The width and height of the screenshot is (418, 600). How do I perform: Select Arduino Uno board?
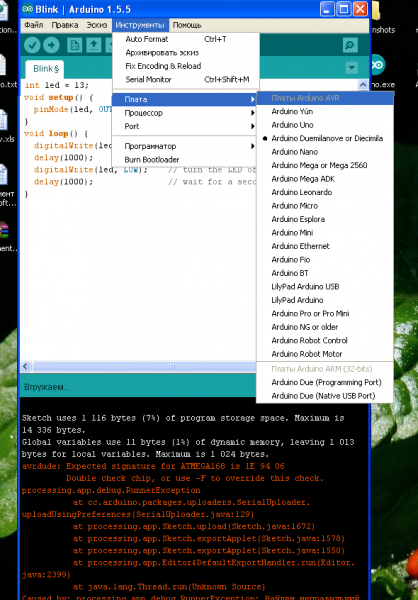[325, 125]
